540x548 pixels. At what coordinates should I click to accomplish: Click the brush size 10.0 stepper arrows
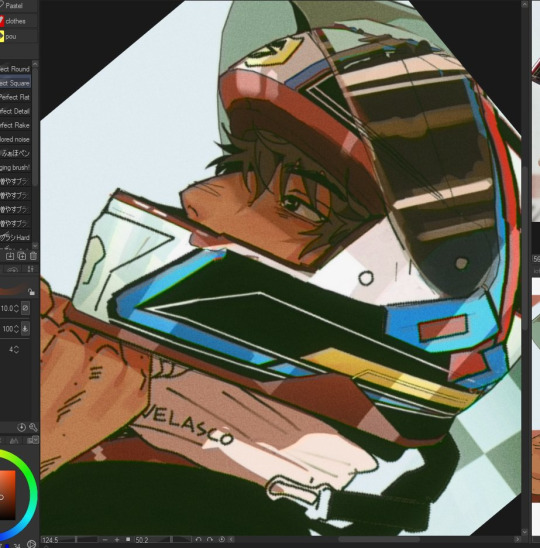coord(16,308)
